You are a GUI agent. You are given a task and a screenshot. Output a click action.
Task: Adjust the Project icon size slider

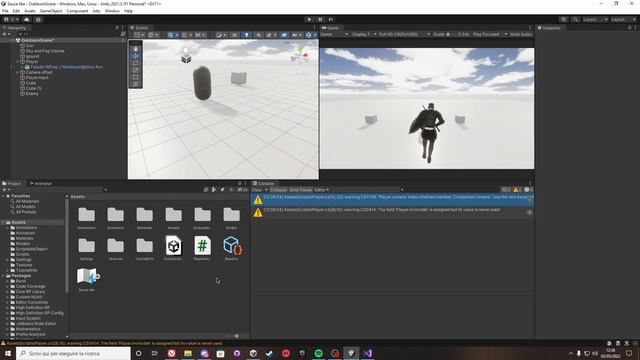(236, 336)
